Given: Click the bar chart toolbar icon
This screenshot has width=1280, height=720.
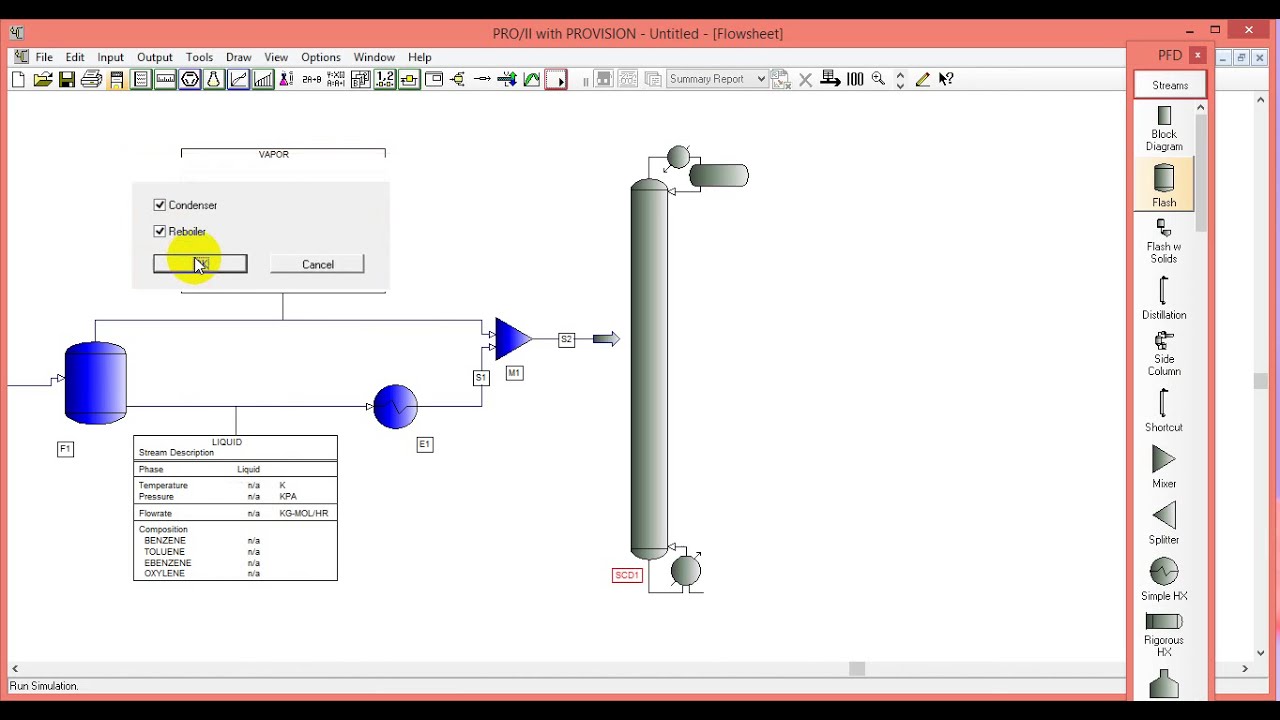Looking at the screenshot, I should (x=263, y=80).
